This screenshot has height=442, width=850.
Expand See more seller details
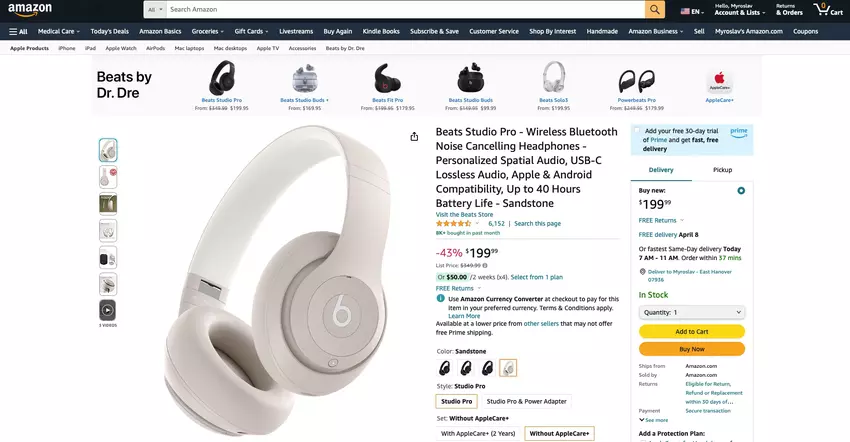pos(653,420)
